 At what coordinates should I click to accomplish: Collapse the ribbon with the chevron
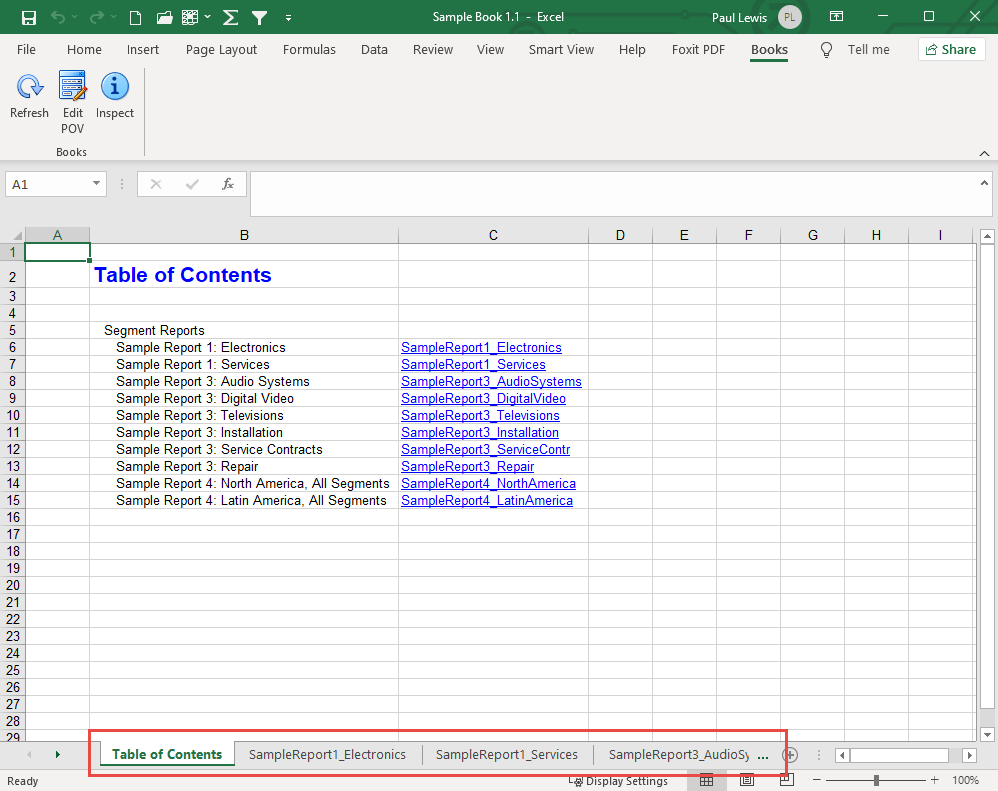pos(984,153)
